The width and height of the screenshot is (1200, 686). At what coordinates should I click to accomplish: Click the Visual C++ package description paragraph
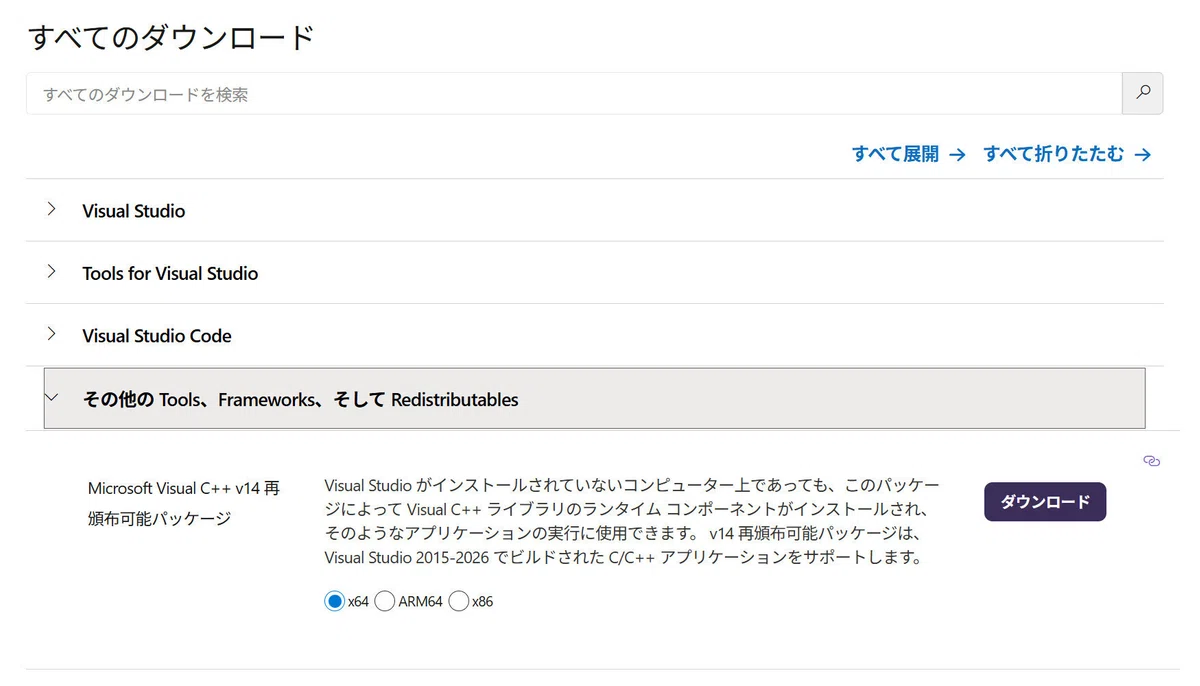point(632,521)
